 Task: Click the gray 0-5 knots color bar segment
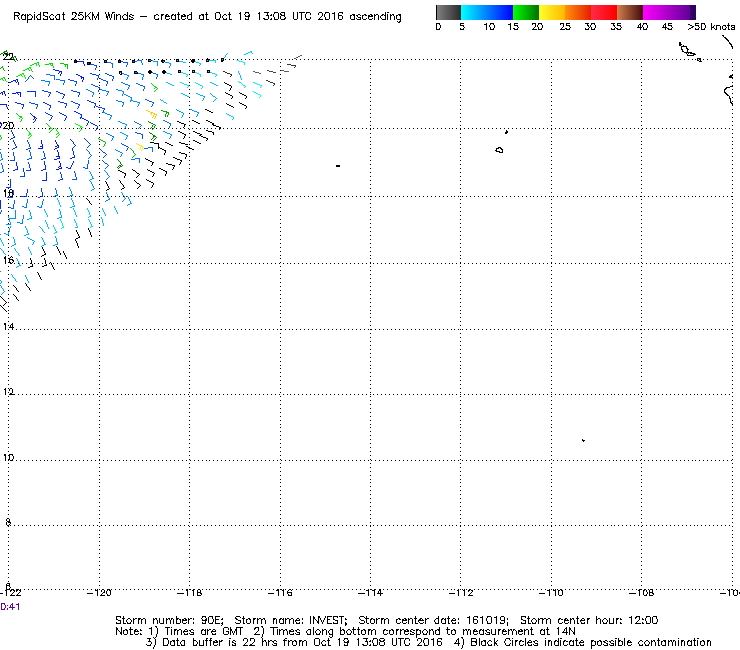[x=448, y=12]
